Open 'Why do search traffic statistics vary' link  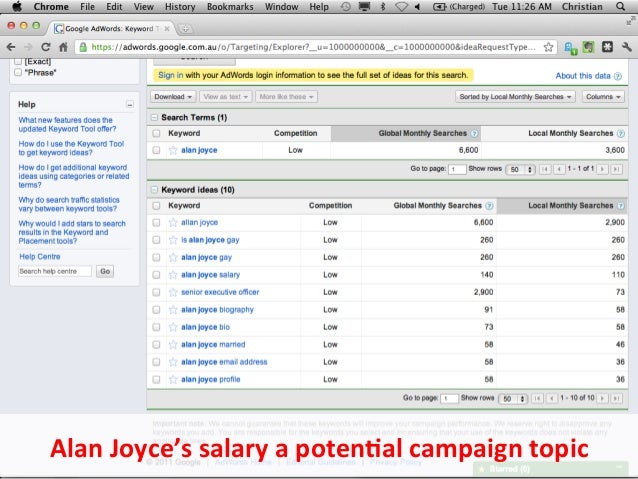[69, 204]
